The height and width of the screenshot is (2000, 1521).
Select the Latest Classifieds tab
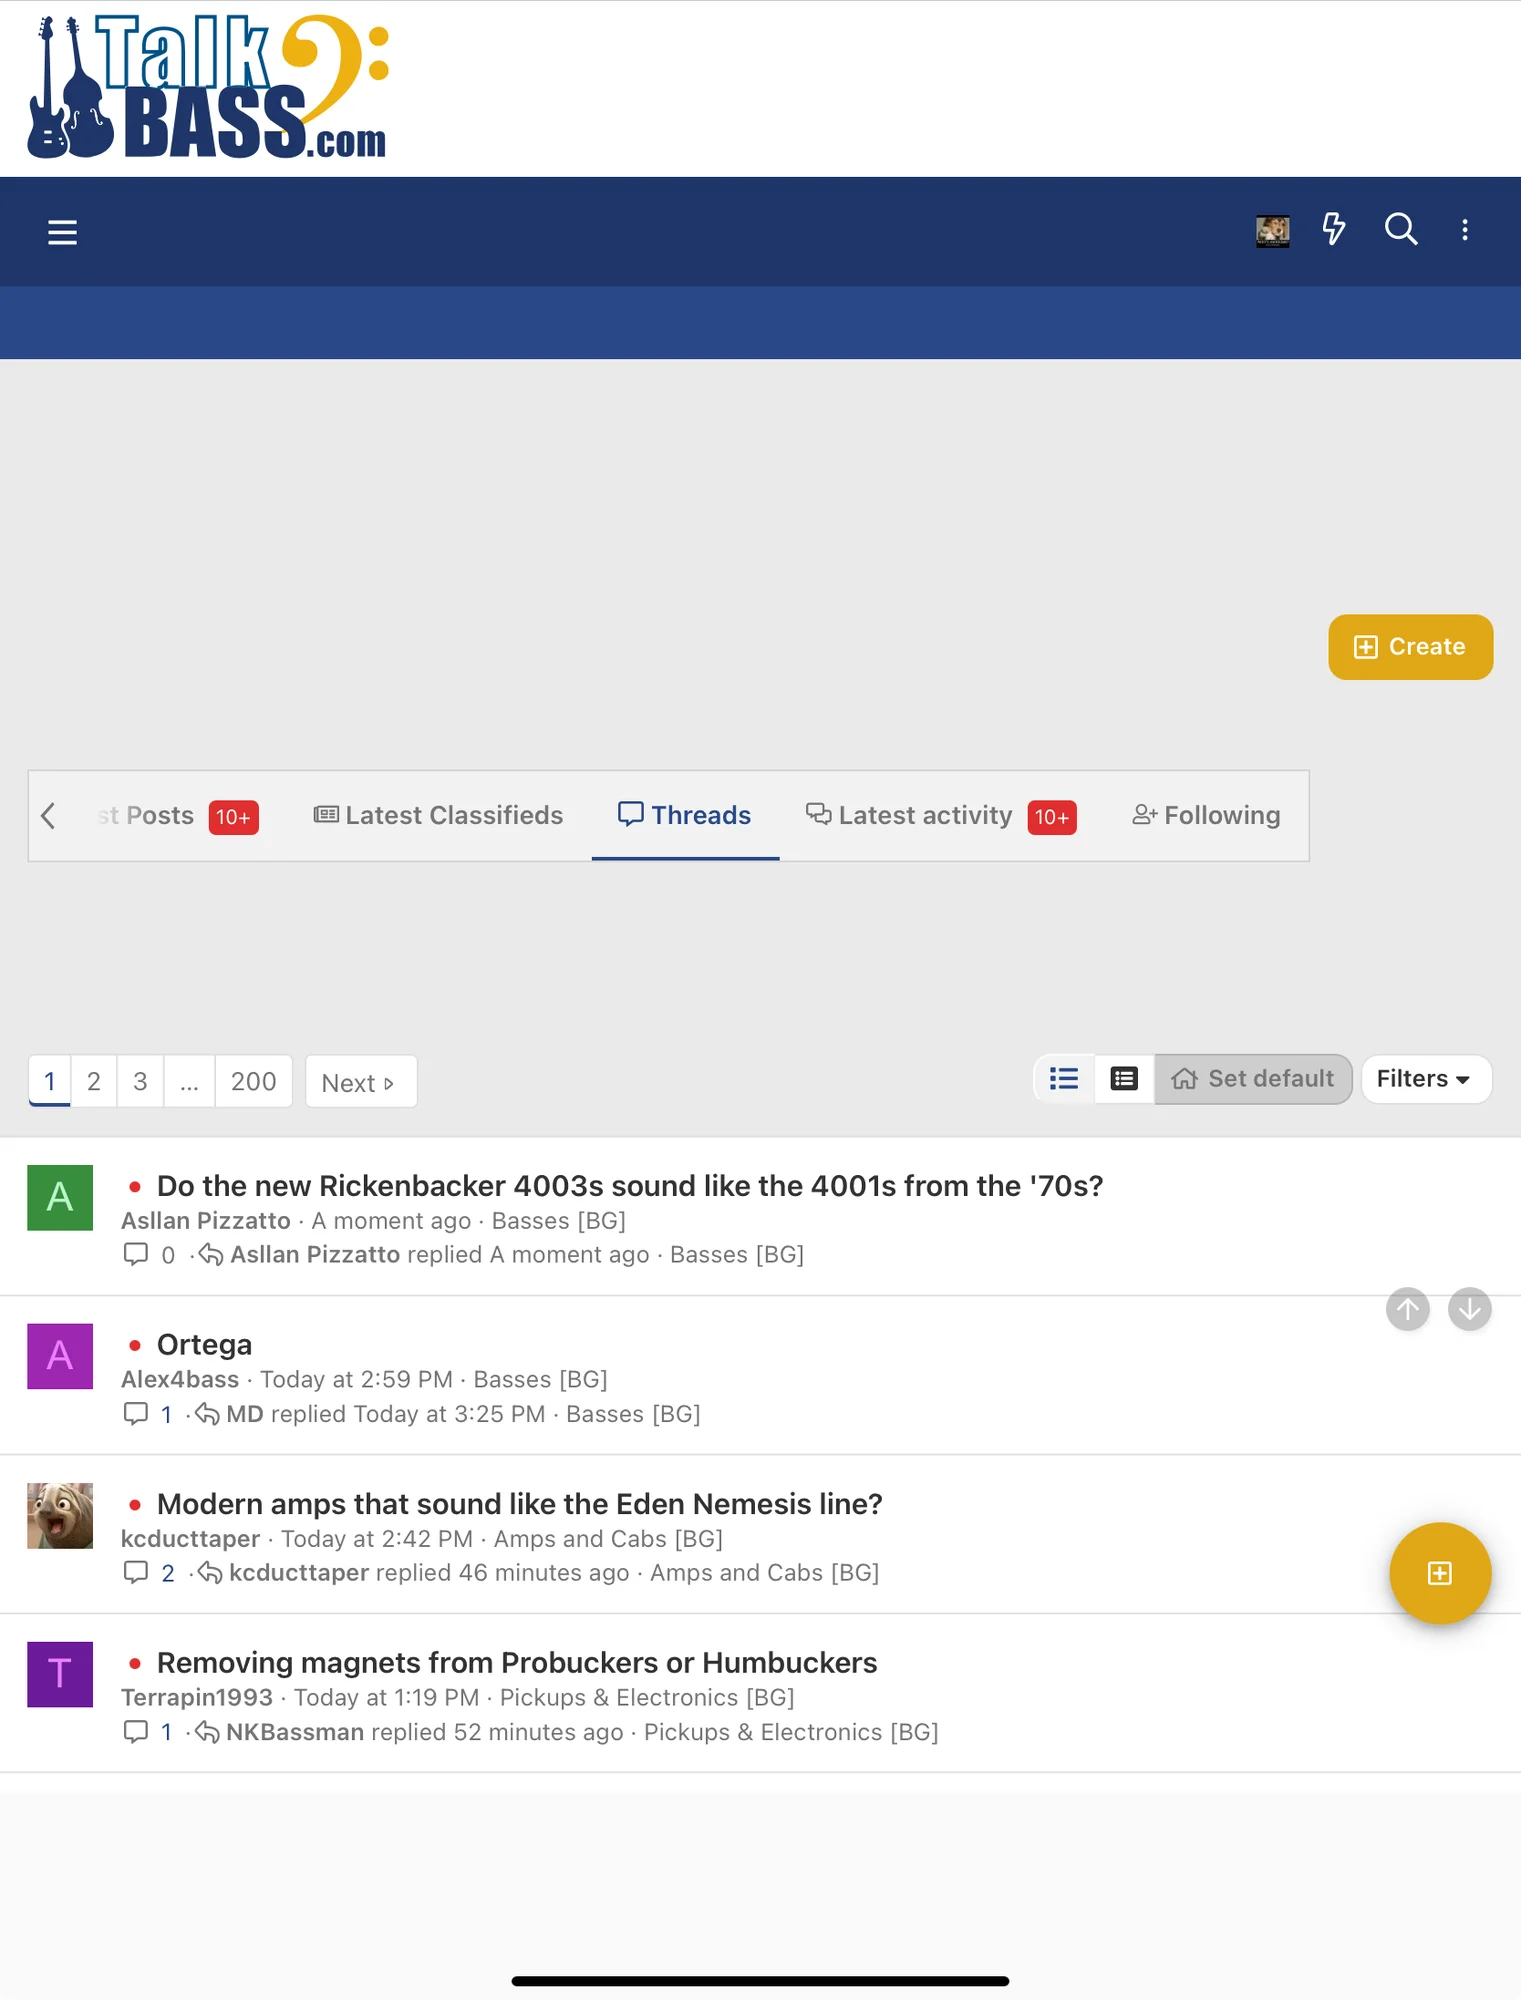(x=438, y=816)
